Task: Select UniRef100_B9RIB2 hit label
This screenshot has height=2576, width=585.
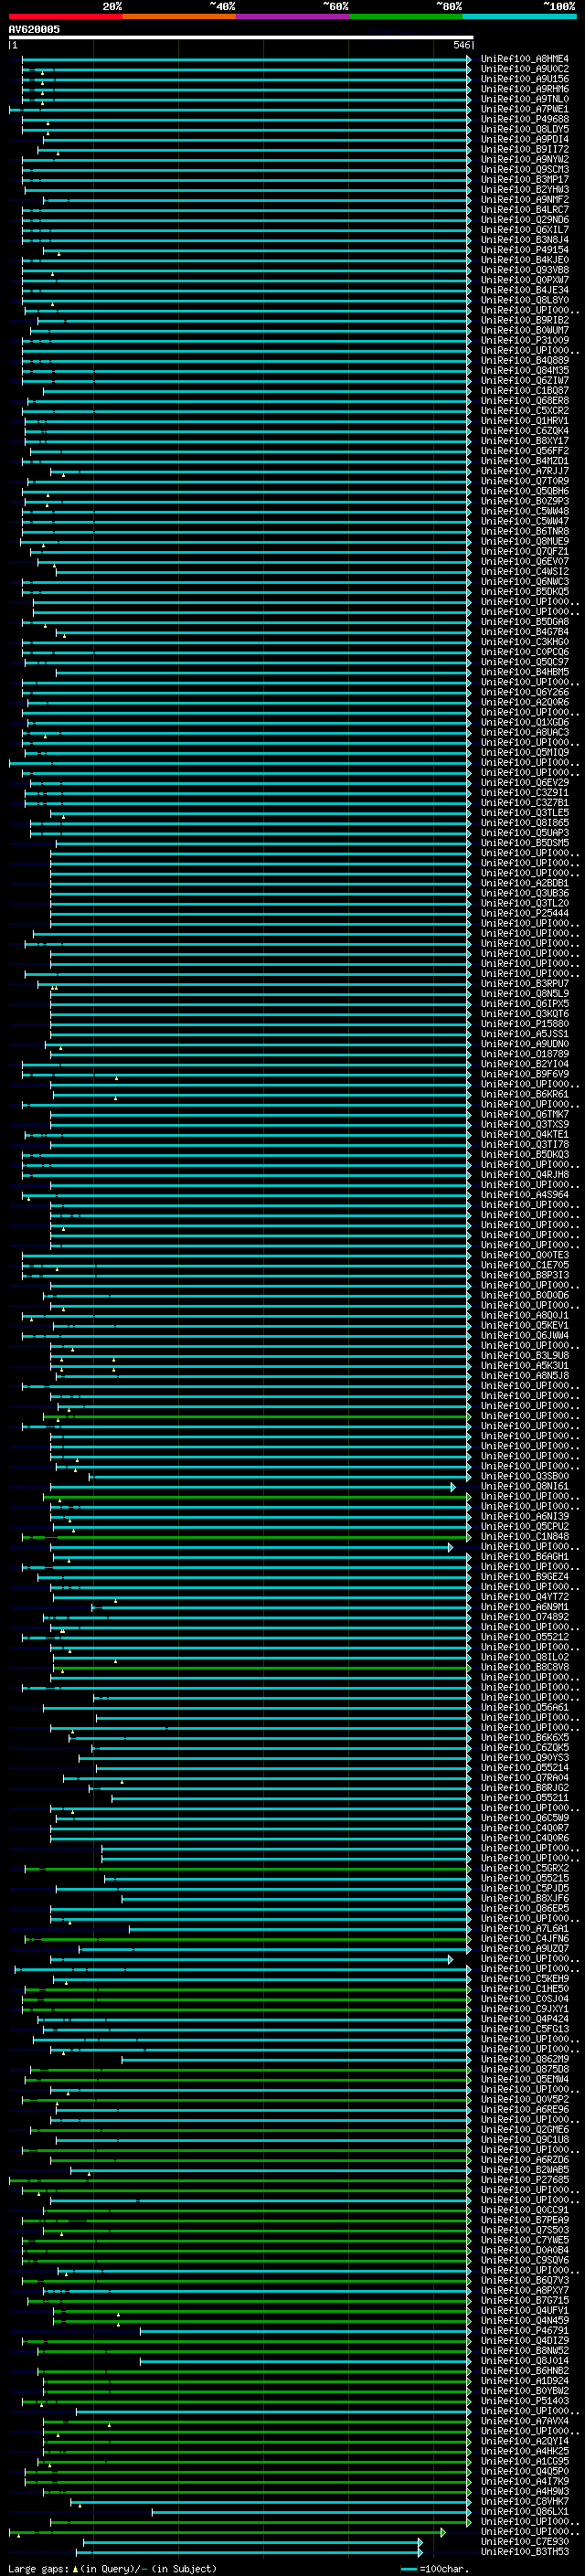Action: (x=525, y=320)
